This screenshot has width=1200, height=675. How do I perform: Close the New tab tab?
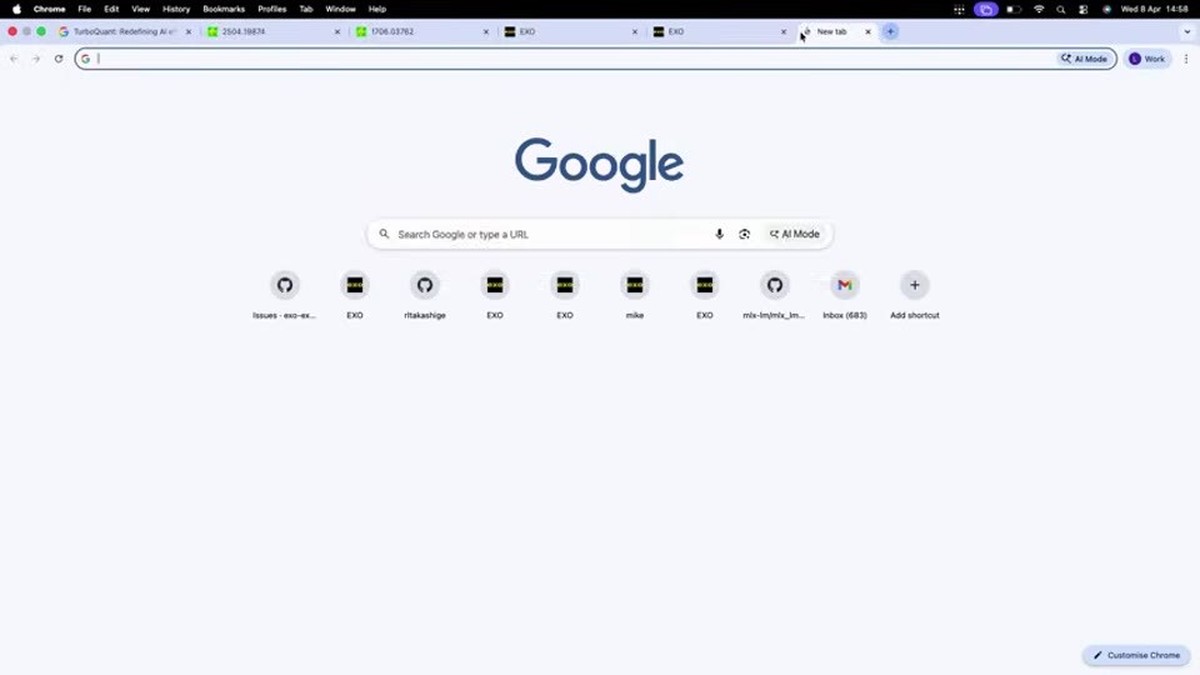coord(868,32)
